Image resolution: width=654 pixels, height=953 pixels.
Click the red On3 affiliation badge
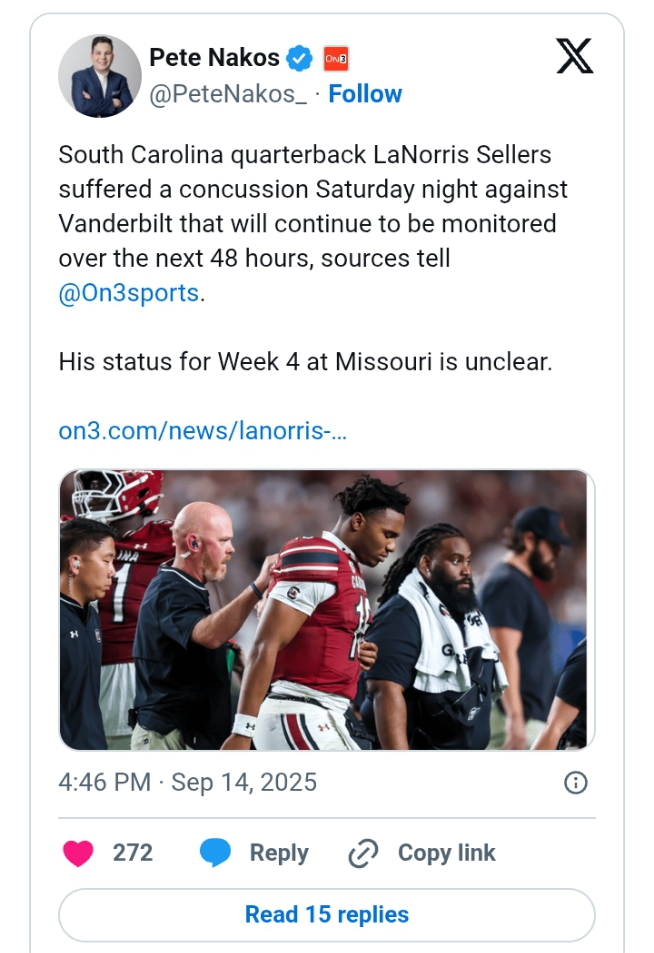[x=335, y=58]
